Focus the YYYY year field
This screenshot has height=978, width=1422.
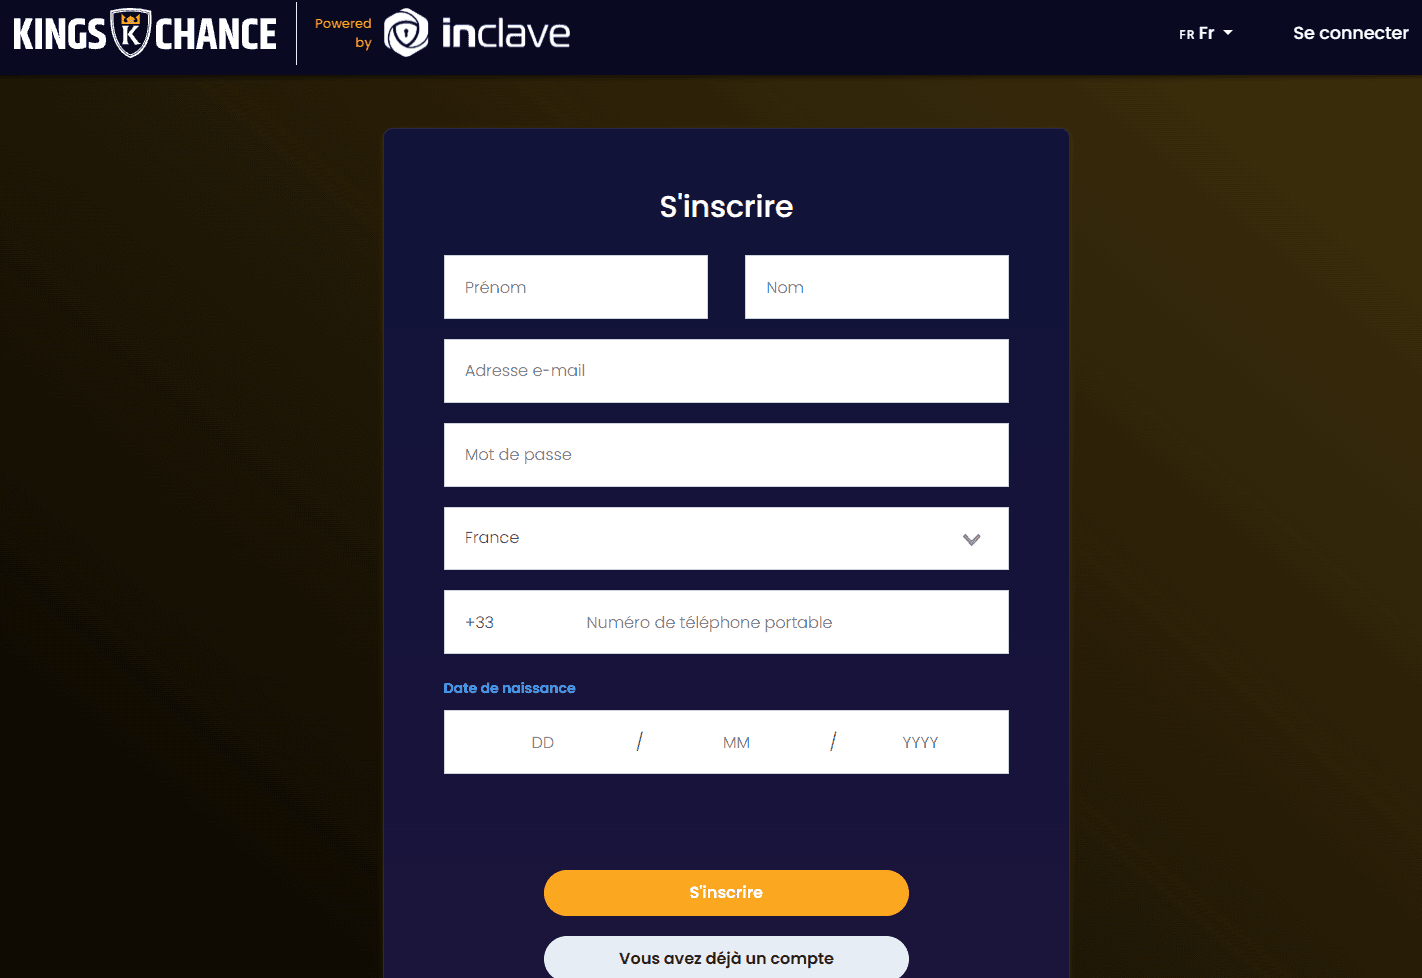[x=920, y=742]
